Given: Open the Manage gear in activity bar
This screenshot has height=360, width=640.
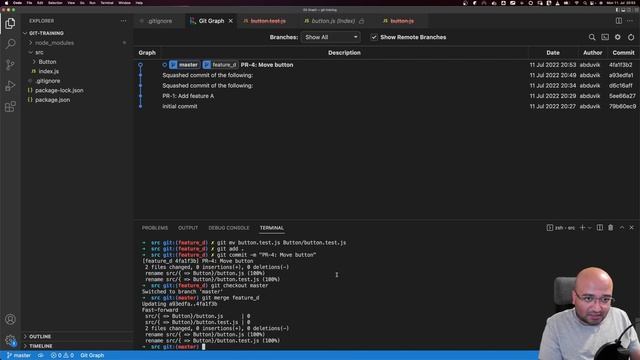Looking at the screenshot, I should coord(10,340).
